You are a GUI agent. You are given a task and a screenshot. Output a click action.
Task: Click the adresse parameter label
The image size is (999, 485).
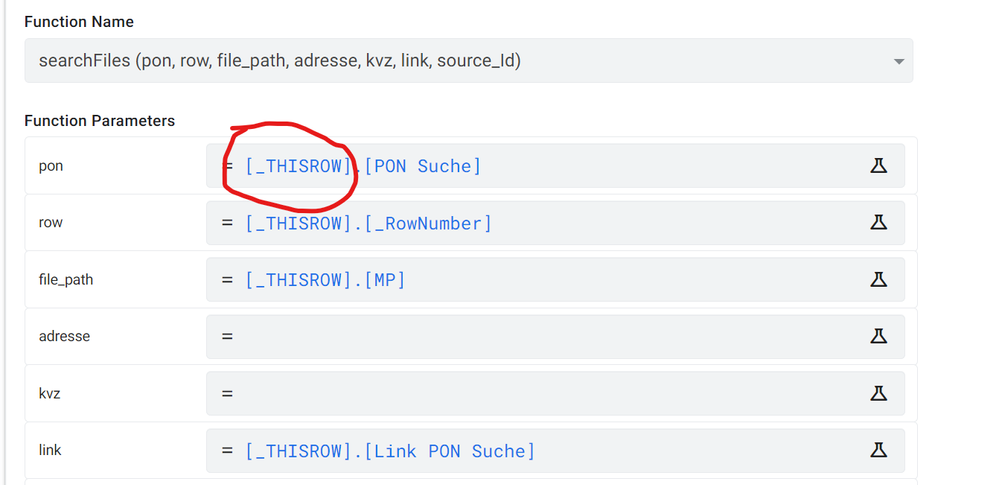click(64, 336)
